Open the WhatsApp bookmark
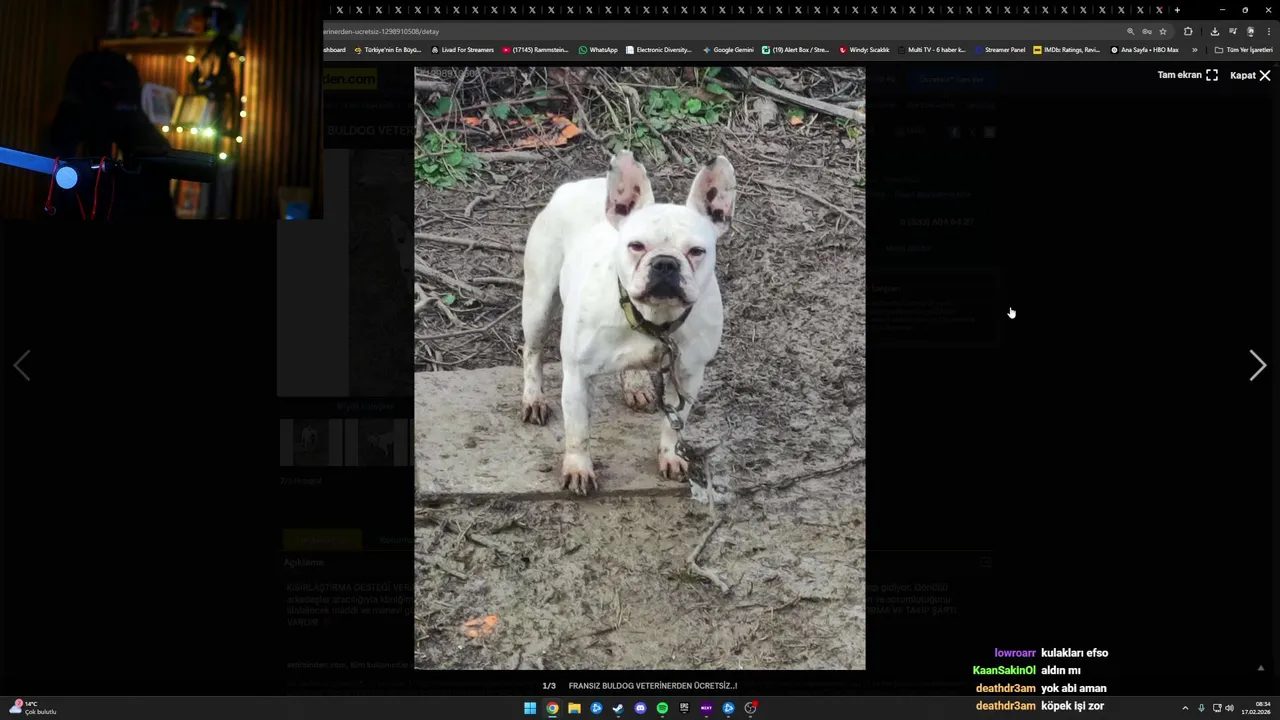 (598, 50)
